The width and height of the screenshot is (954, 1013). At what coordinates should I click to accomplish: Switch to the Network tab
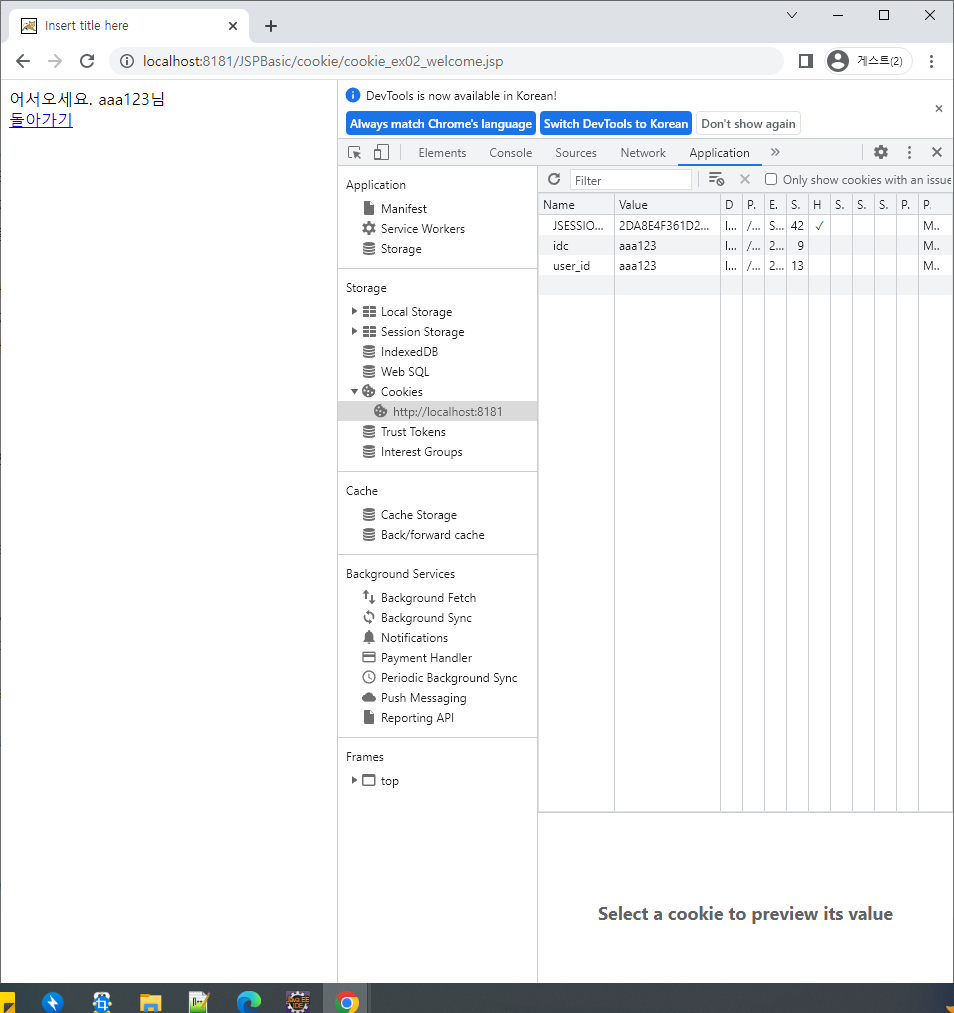coord(643,153)
